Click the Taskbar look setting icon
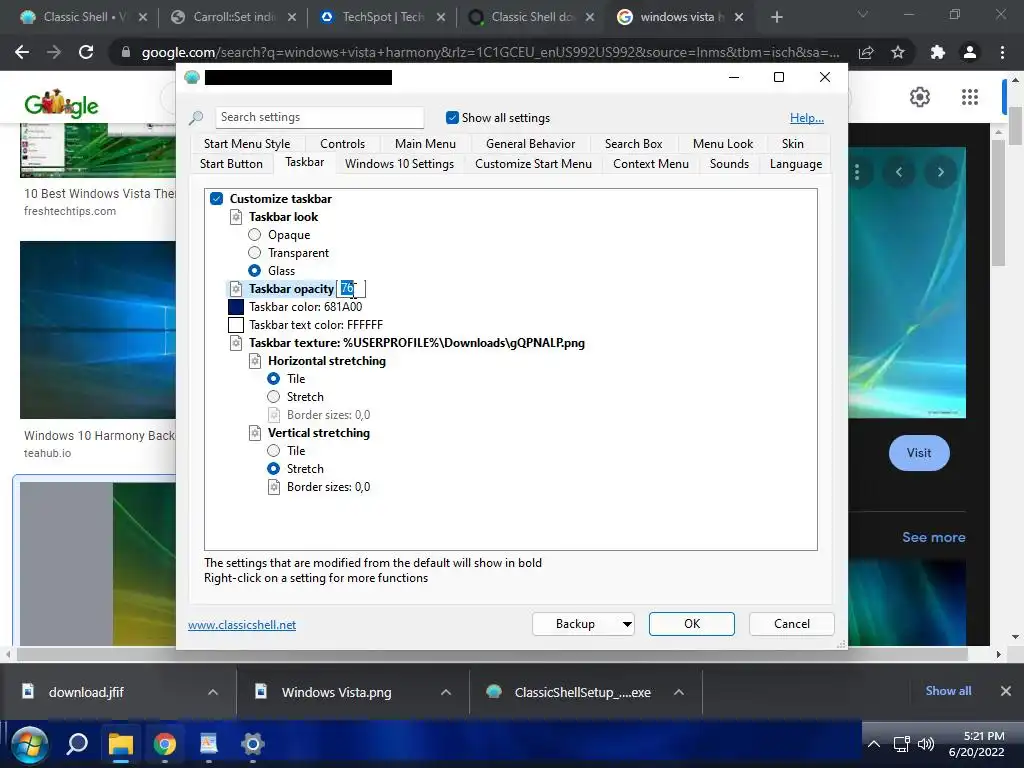The height and width of the screenshot is (768, 1024). (236, 217)
